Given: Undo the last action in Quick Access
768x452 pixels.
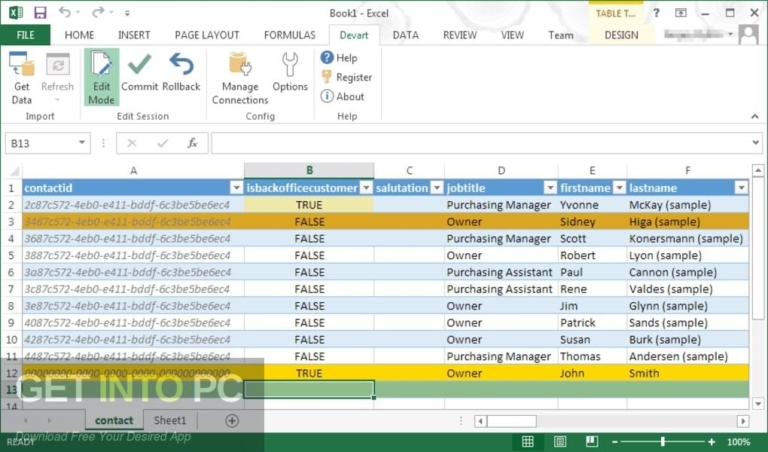Looking at the screenshot, I should (x=64, y=13).
